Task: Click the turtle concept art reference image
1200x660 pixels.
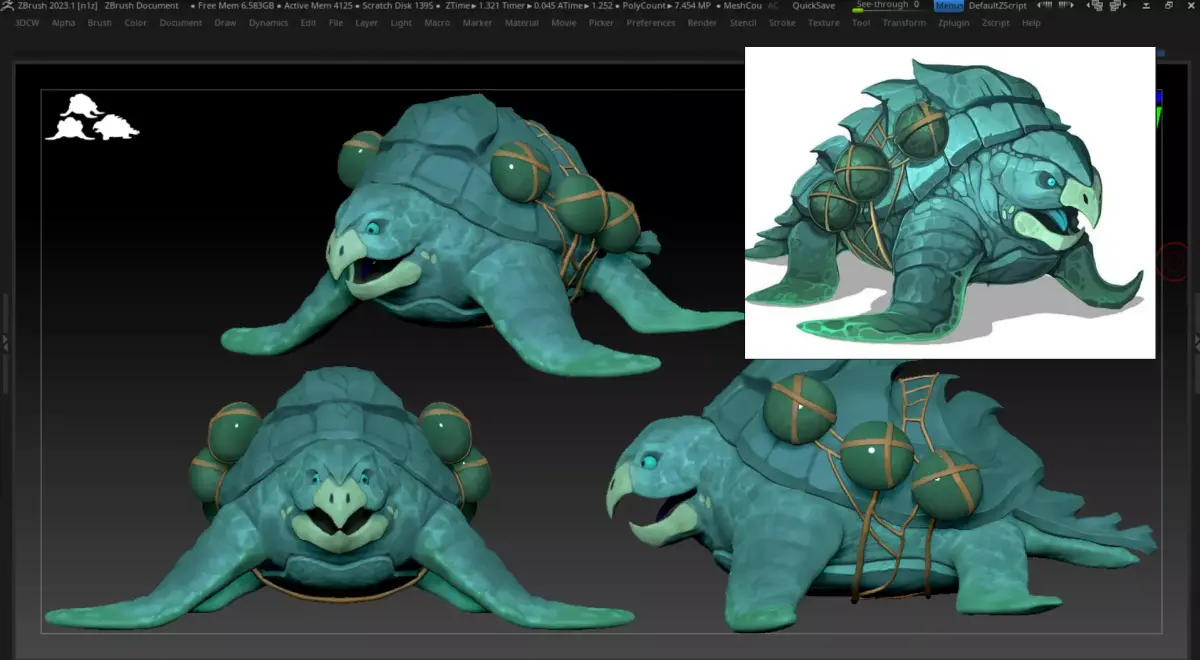Action: click(x=950, y=202)
